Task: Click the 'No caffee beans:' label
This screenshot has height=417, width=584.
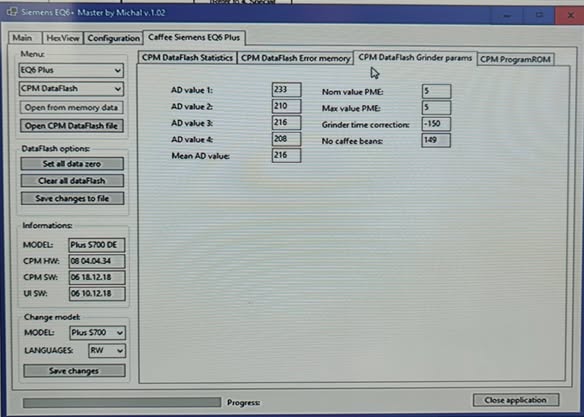Action: (x=352, y=141)
